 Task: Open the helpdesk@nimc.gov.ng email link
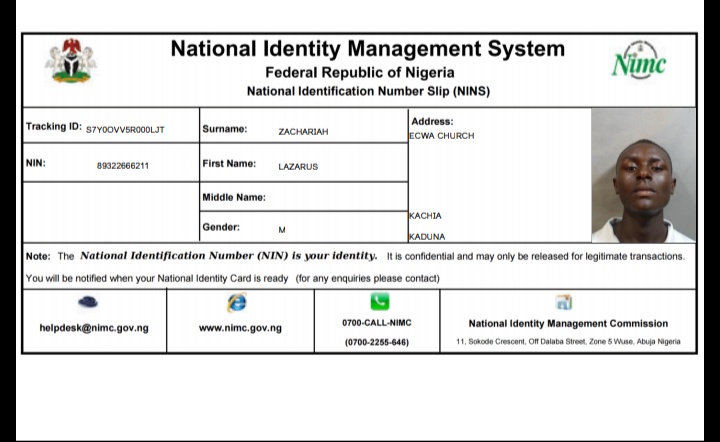point(94,327)
